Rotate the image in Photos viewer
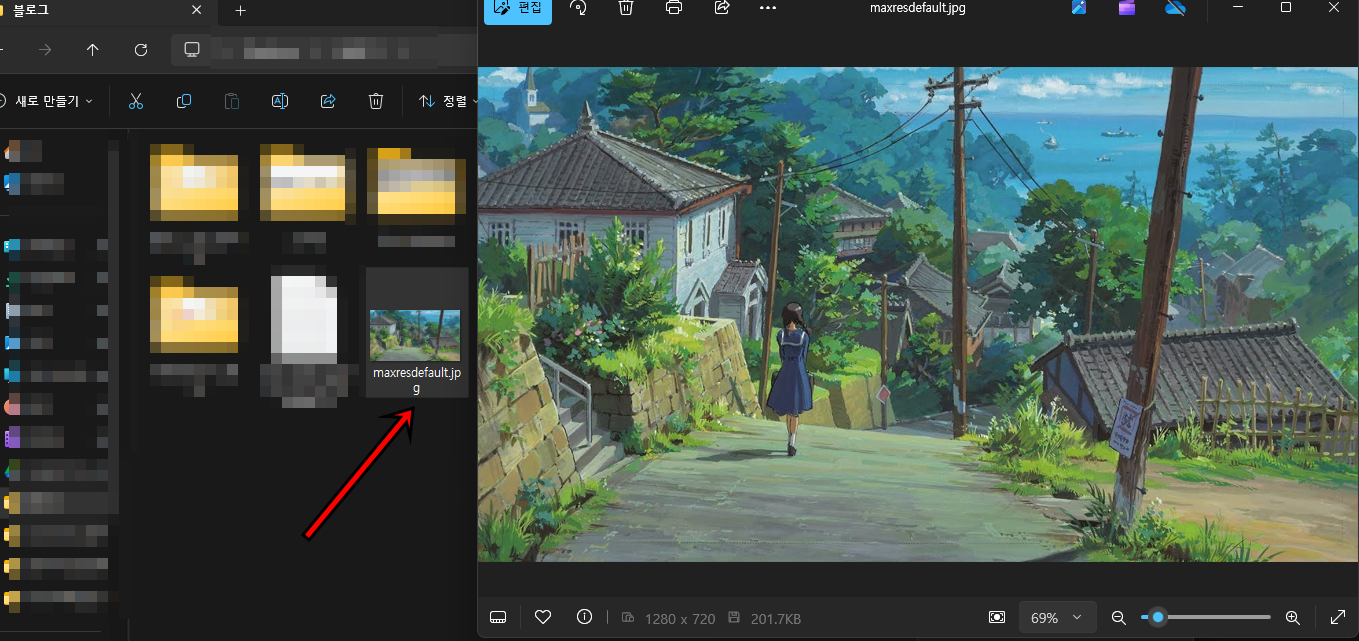Screen dimensions: 1359x641 tap(578, 8)
